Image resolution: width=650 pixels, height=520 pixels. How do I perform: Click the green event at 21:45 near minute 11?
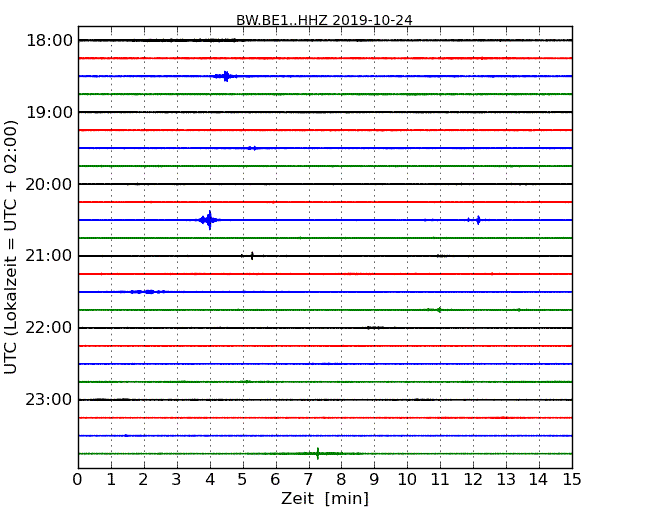[x=438, y=310]
